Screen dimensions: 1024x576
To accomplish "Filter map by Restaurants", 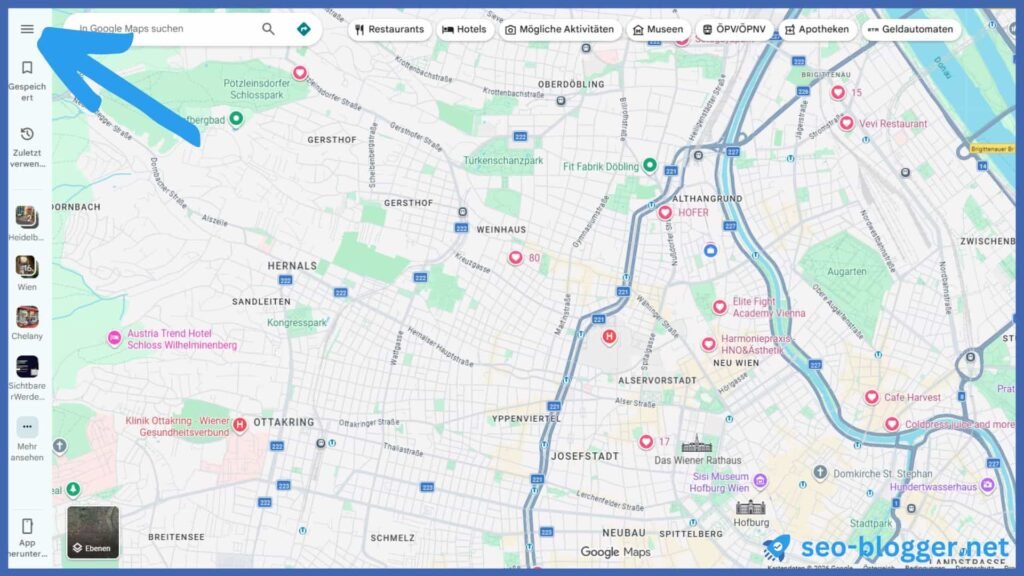I will point(390,29).
